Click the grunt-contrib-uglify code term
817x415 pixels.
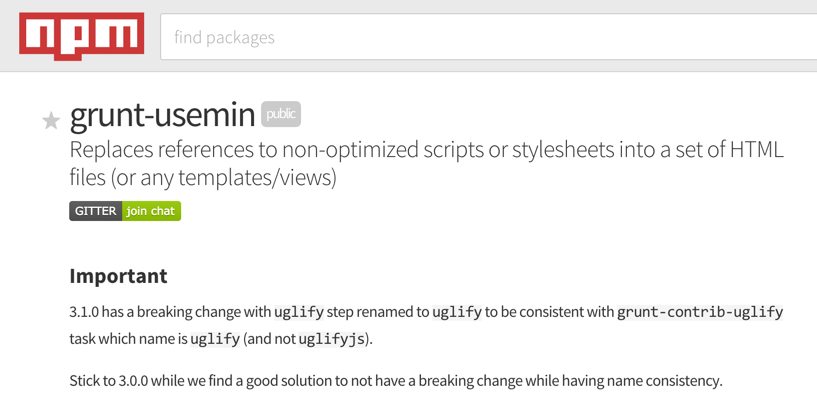(x=700, y=312)
